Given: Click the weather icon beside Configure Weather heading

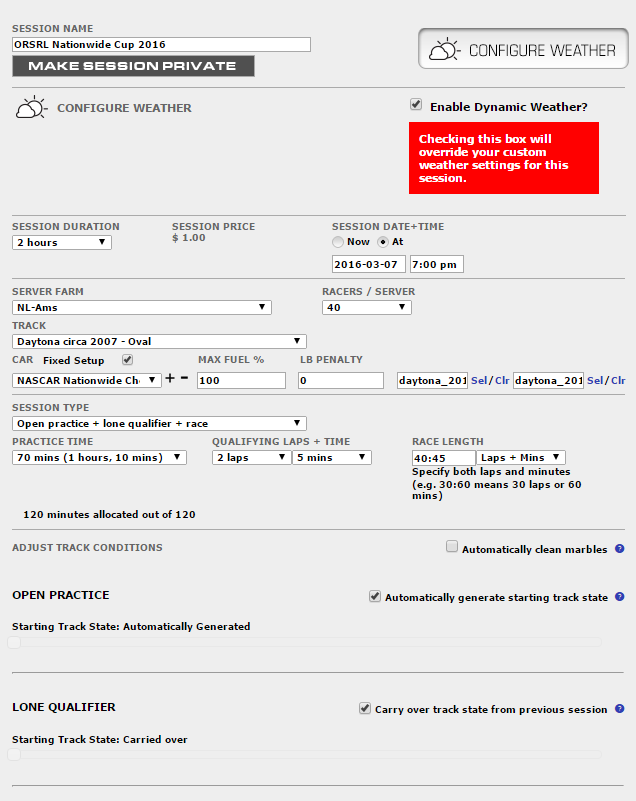Looking at the screenshot, I should tap(30, 108).
